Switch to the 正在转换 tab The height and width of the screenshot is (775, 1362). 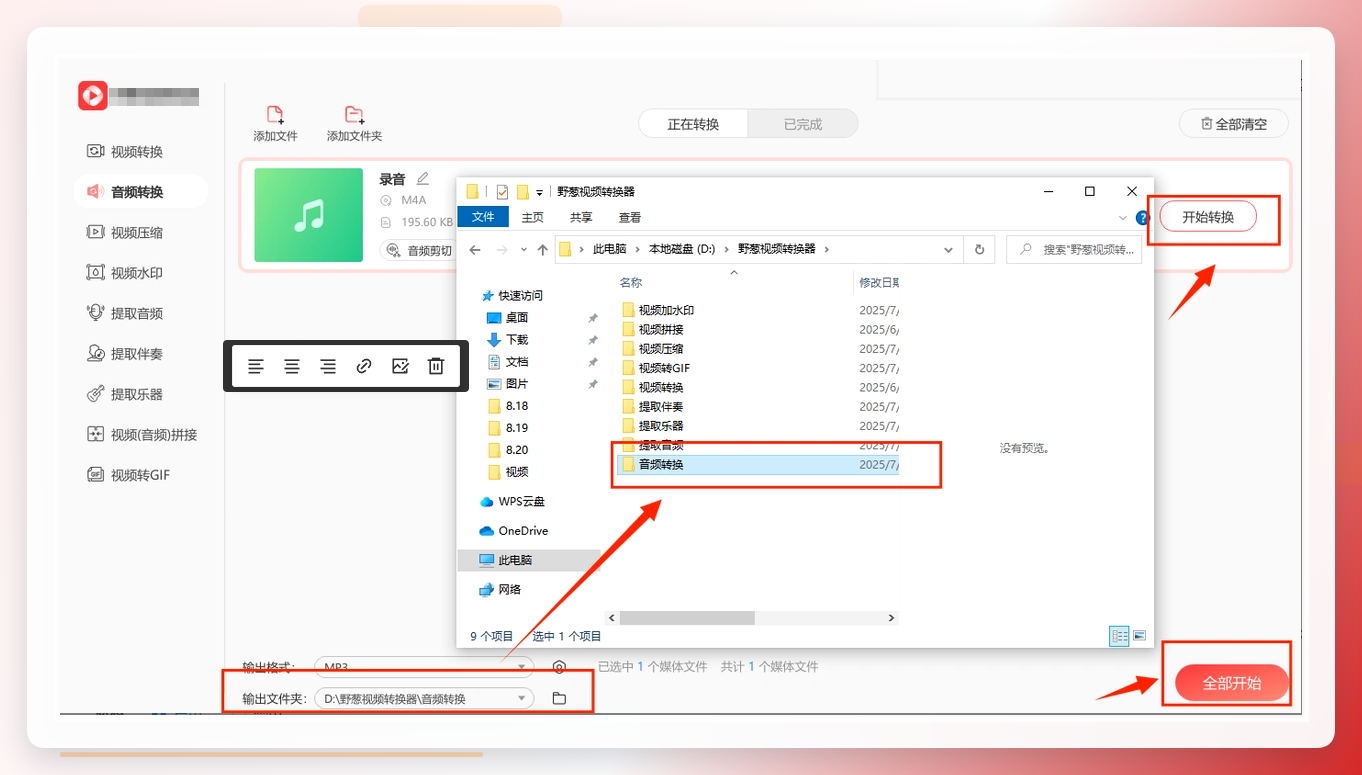click(694, 124)
